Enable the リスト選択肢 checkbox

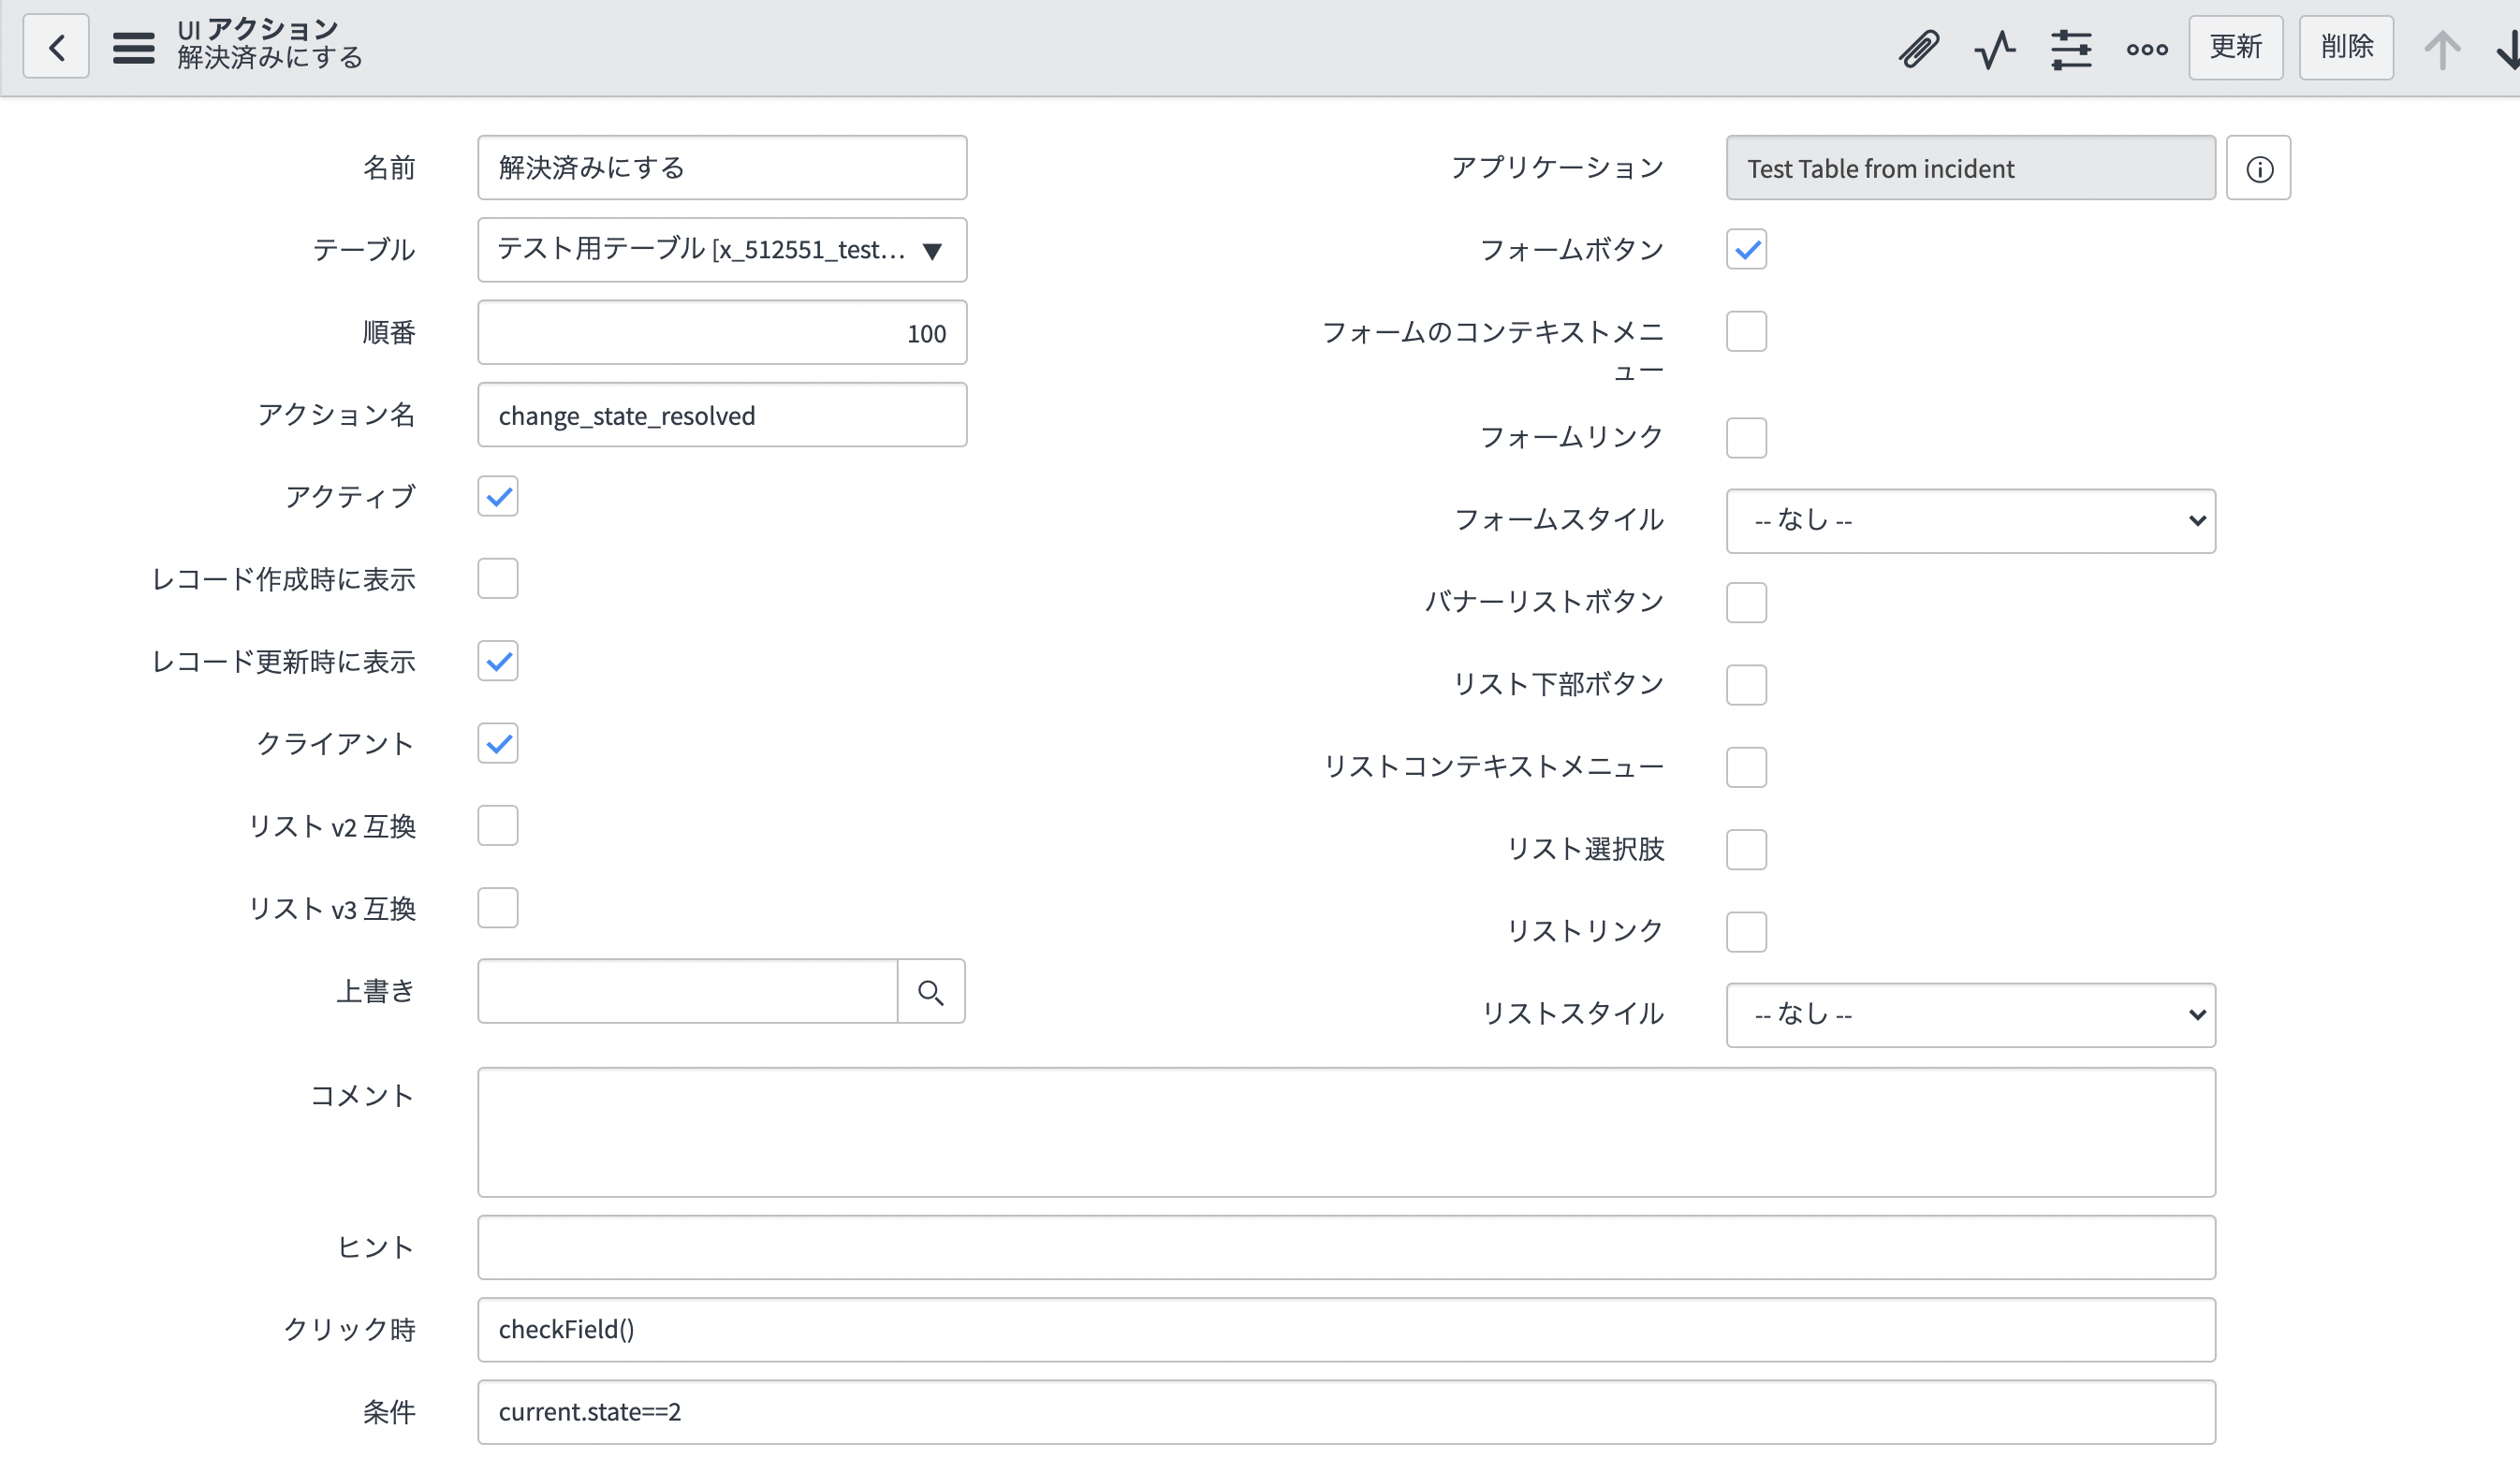1746,849
